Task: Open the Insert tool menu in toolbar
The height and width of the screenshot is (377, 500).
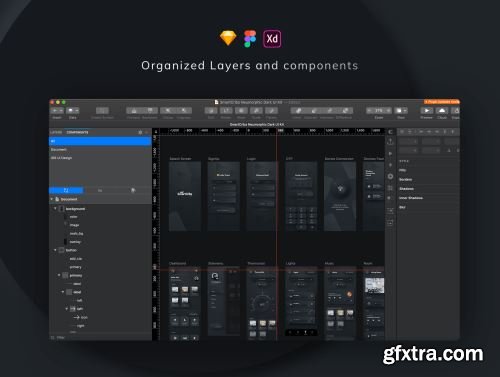Action: (57, 110)
